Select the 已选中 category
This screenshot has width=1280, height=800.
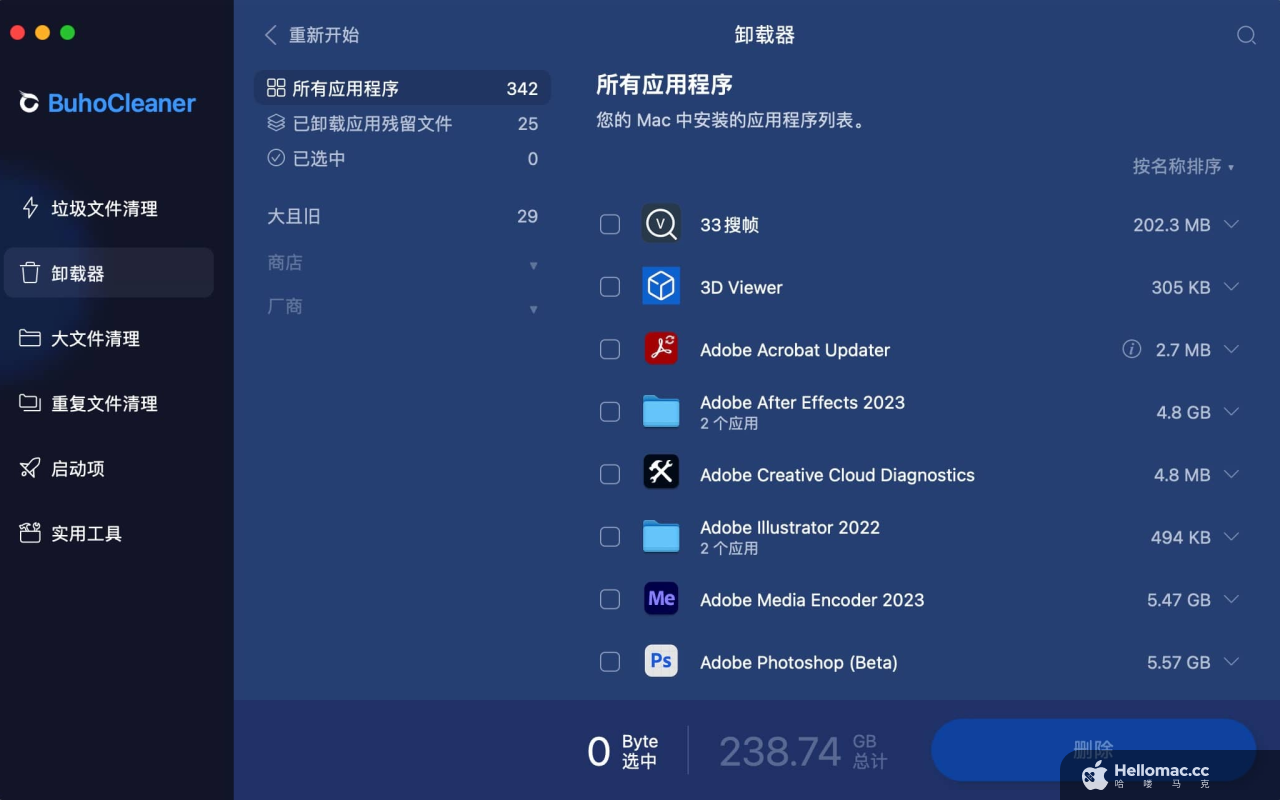(402, 158)
